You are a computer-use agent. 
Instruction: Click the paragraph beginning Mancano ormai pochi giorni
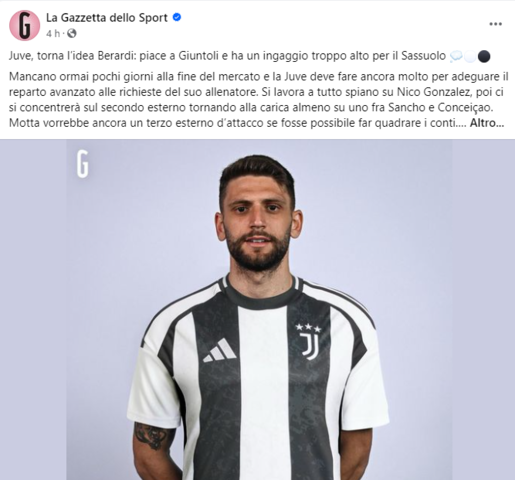tap(258, 100)
